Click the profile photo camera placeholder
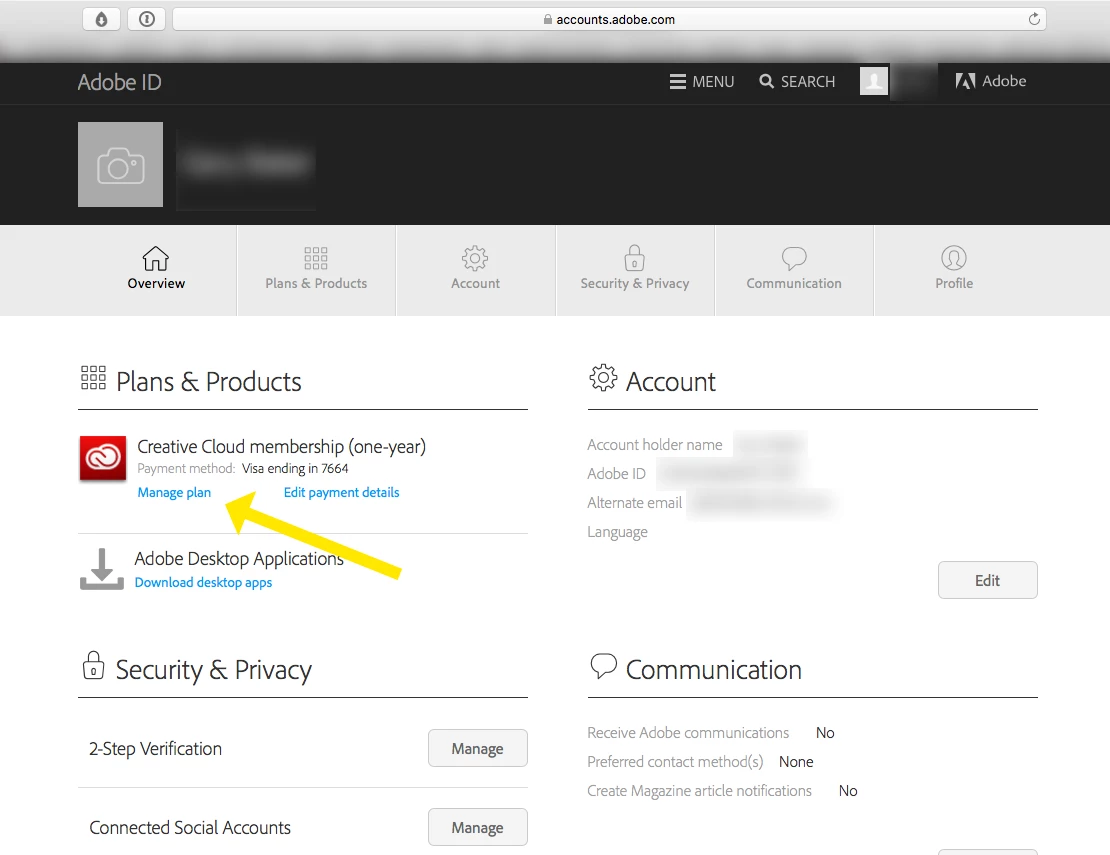This screenshot has width=1110, height=855. tap(120, 164)
